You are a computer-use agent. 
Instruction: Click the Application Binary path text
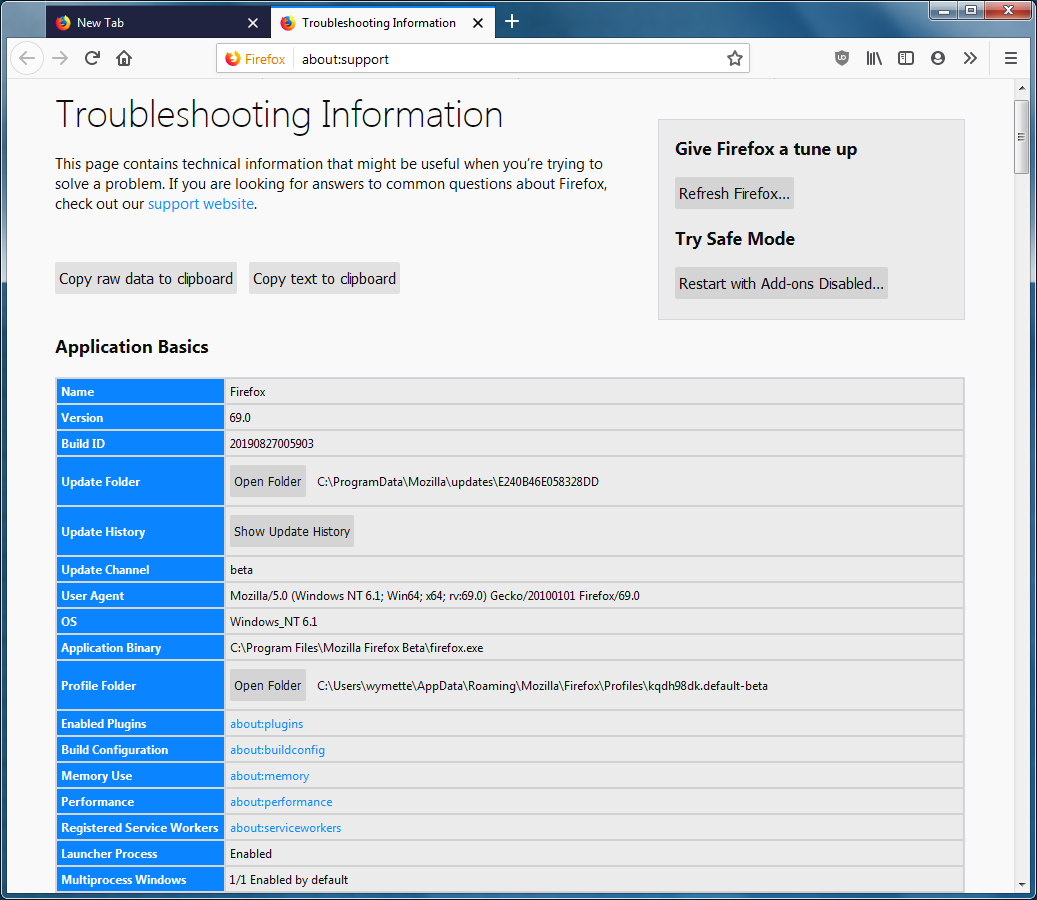click(x=356, y=648)
